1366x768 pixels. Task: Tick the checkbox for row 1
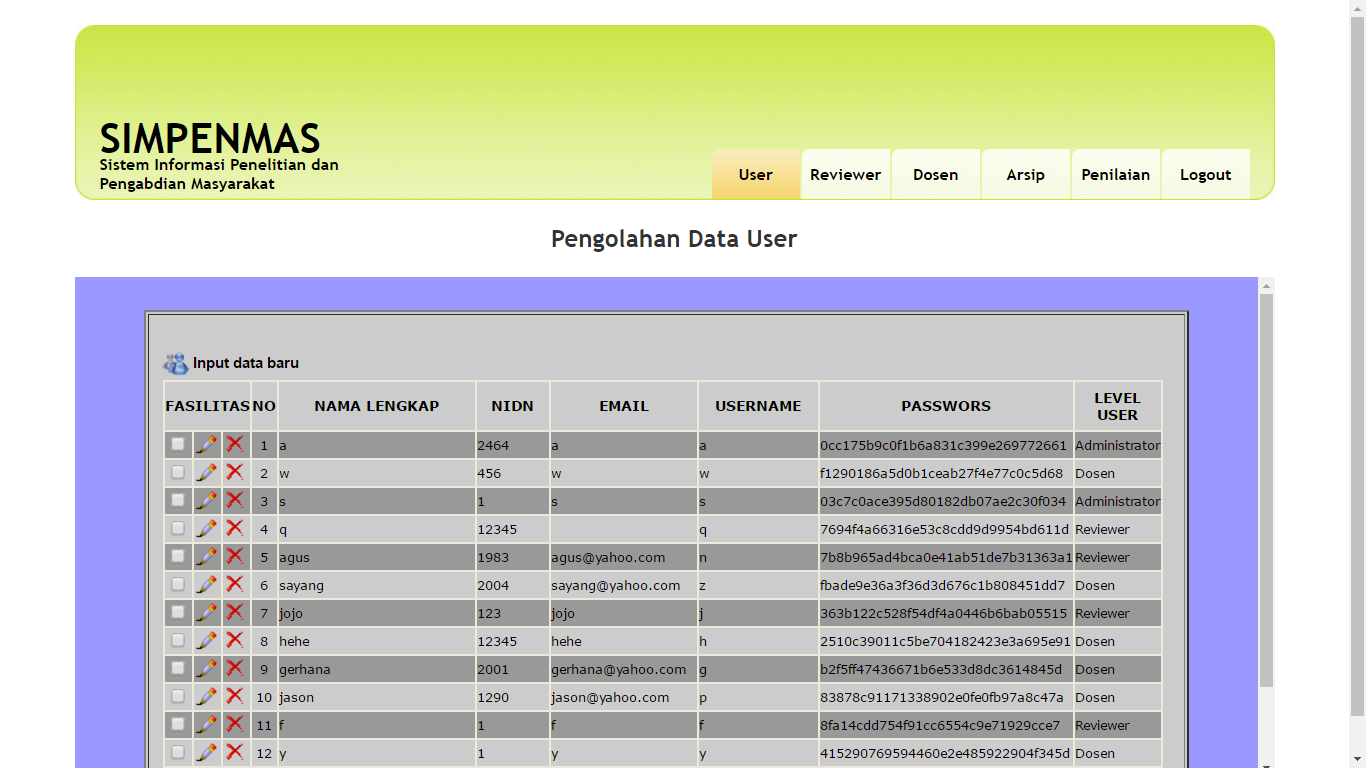[178, 444]
